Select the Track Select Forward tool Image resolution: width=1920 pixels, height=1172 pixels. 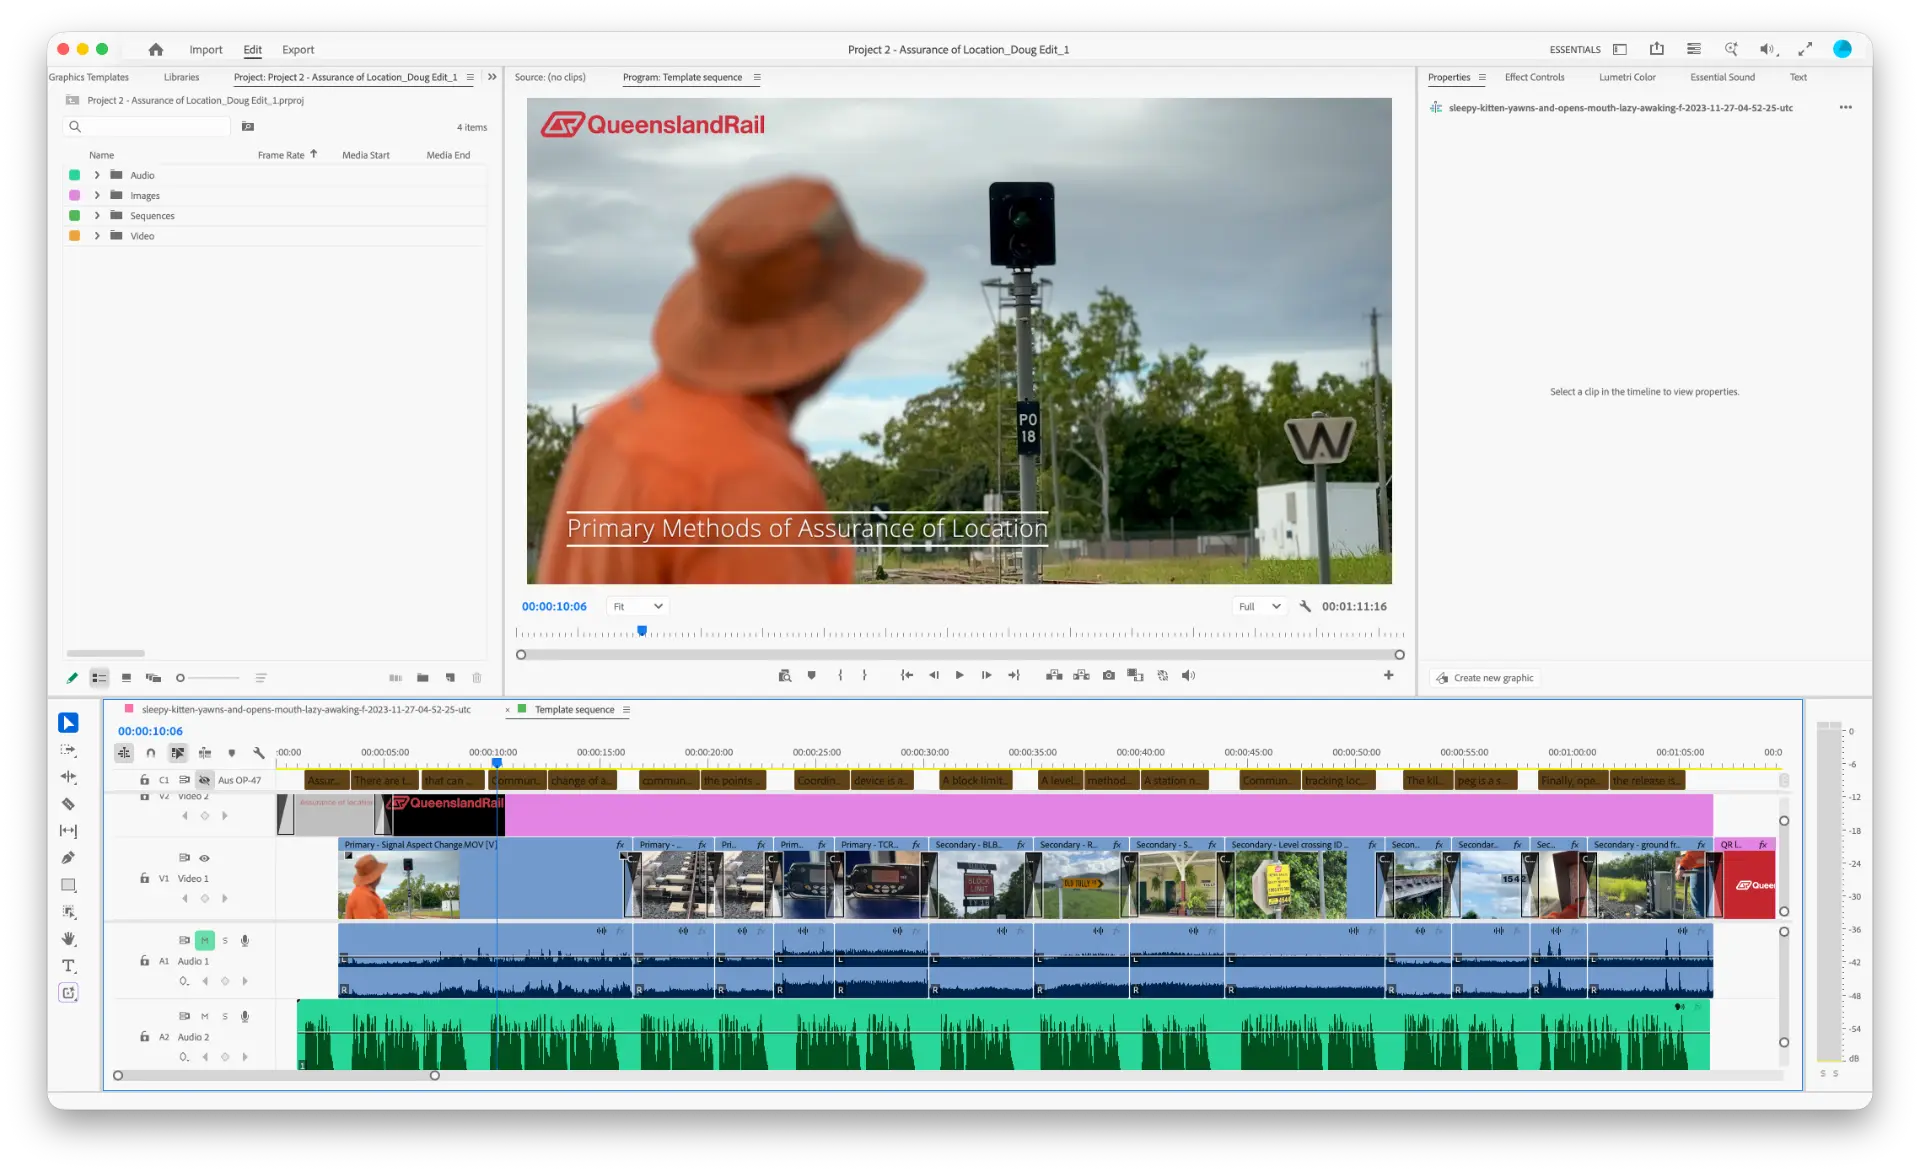[x=68, y=750]
